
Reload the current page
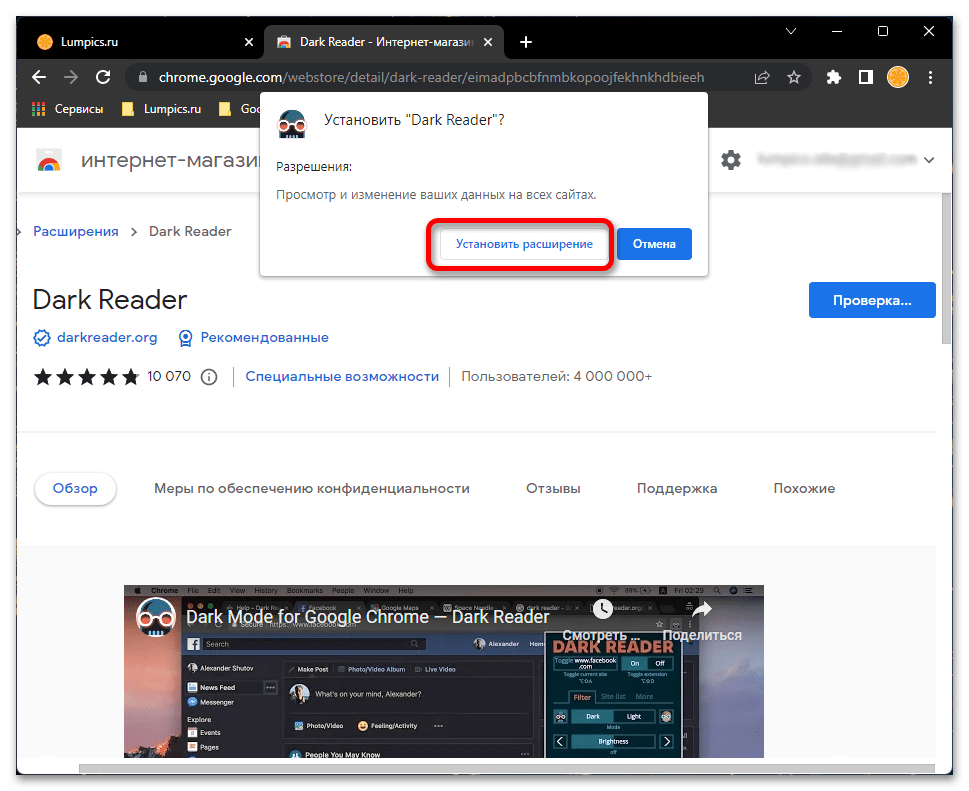coord(103,77)
